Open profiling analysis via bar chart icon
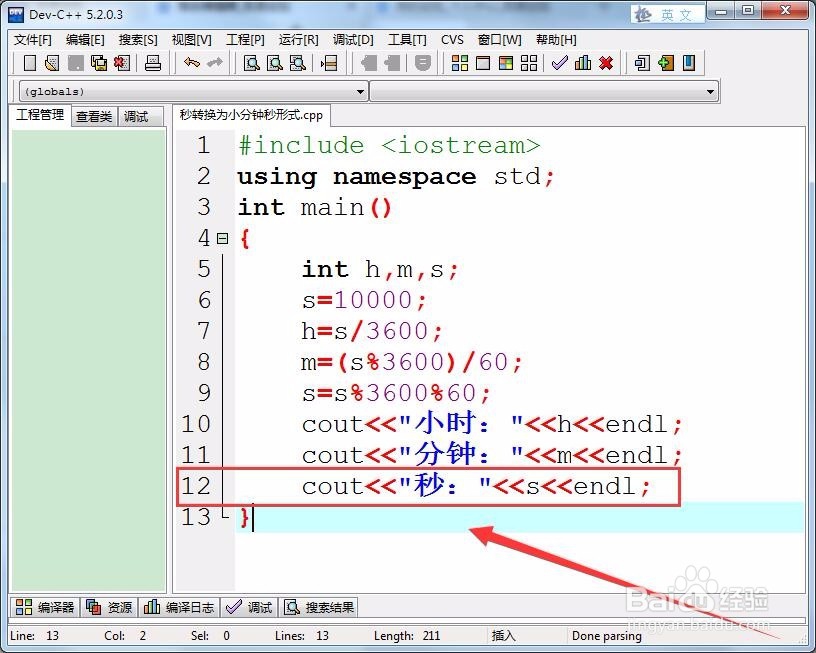Viewport: 816px width, 653px height. [x=581, y=62]
